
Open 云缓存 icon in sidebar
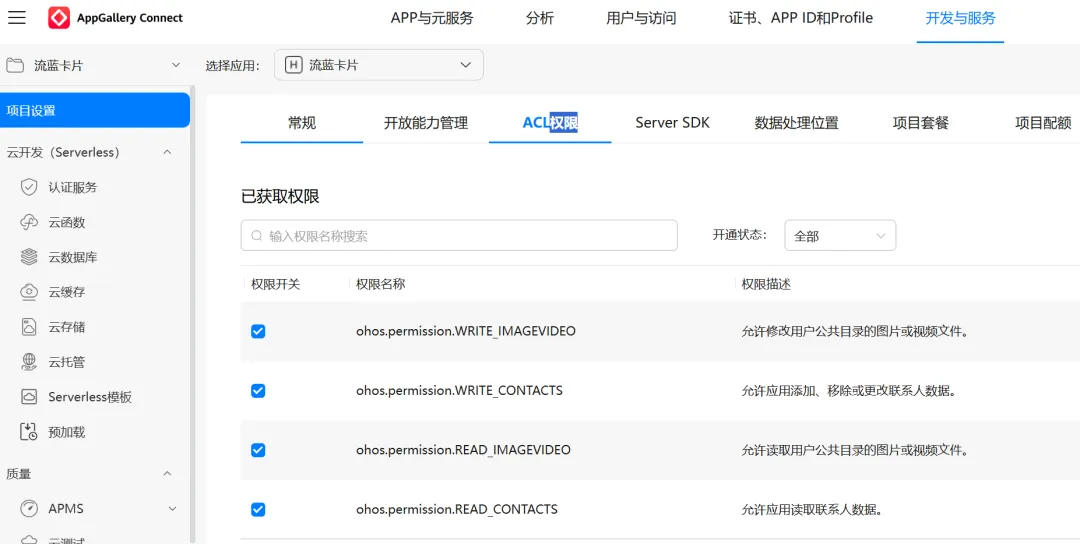pyautogui.click(x=29, y=292)
